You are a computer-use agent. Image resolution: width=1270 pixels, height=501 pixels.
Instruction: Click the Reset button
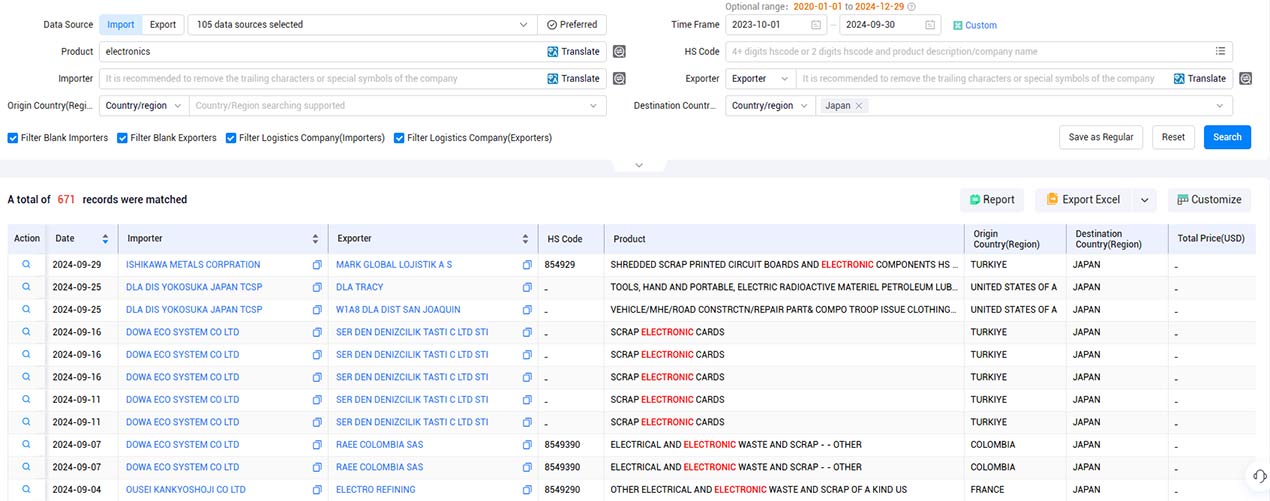pyautogui.click(x=1173, y=137)
